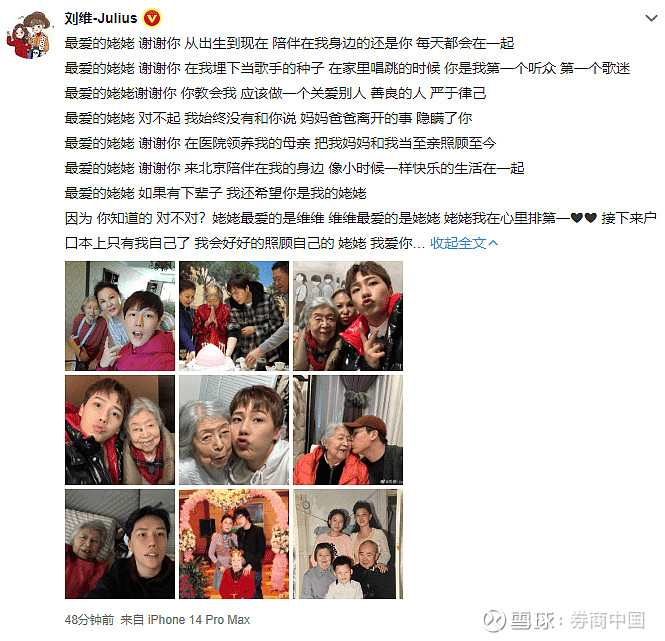Open photo under pink flower arch
Image resolution: width=665 pixels, height=641 pixels.
[234, 544]
